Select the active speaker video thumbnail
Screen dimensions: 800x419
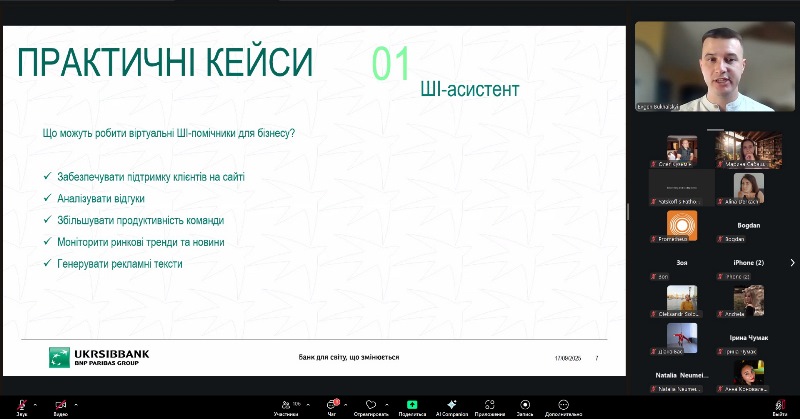pos(715,66)
